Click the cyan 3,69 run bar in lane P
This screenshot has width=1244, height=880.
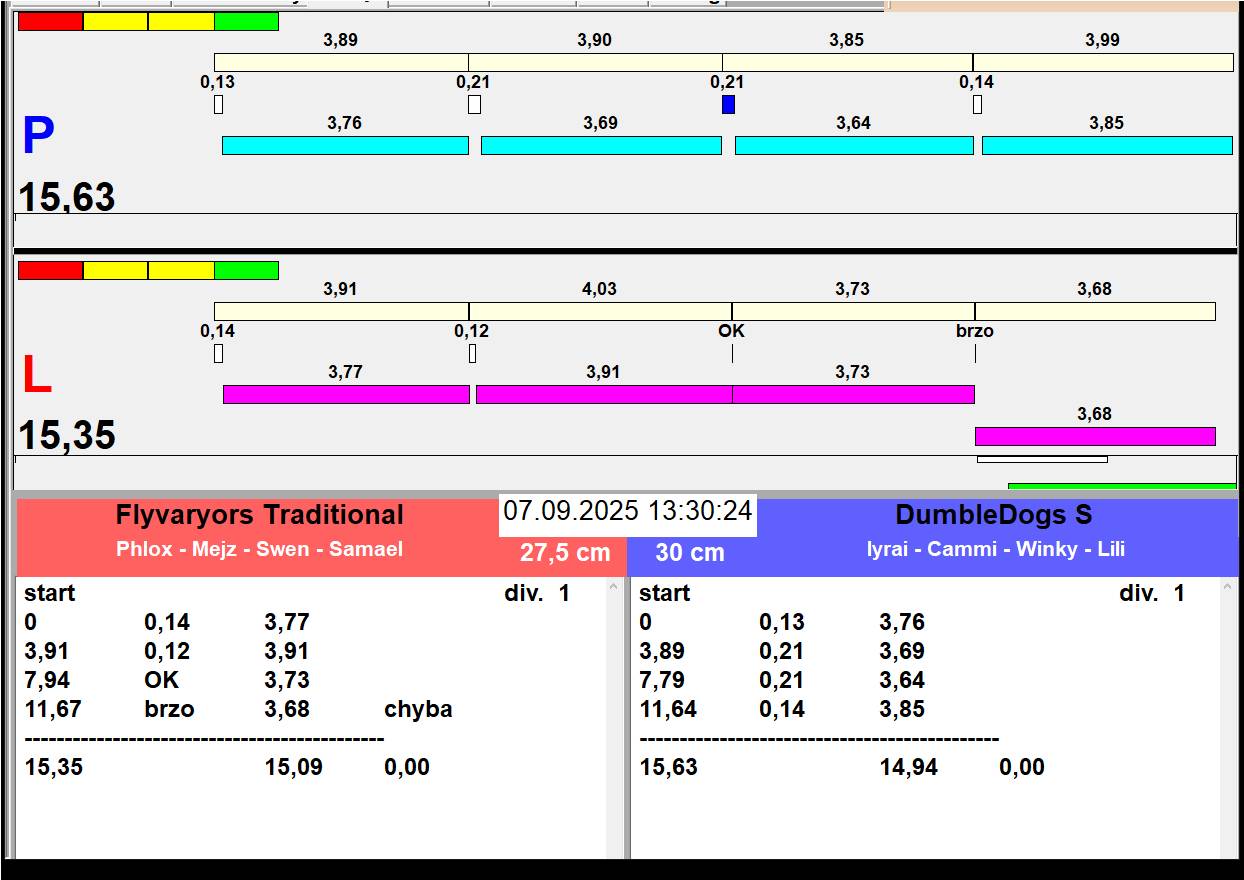click(601, 145)
